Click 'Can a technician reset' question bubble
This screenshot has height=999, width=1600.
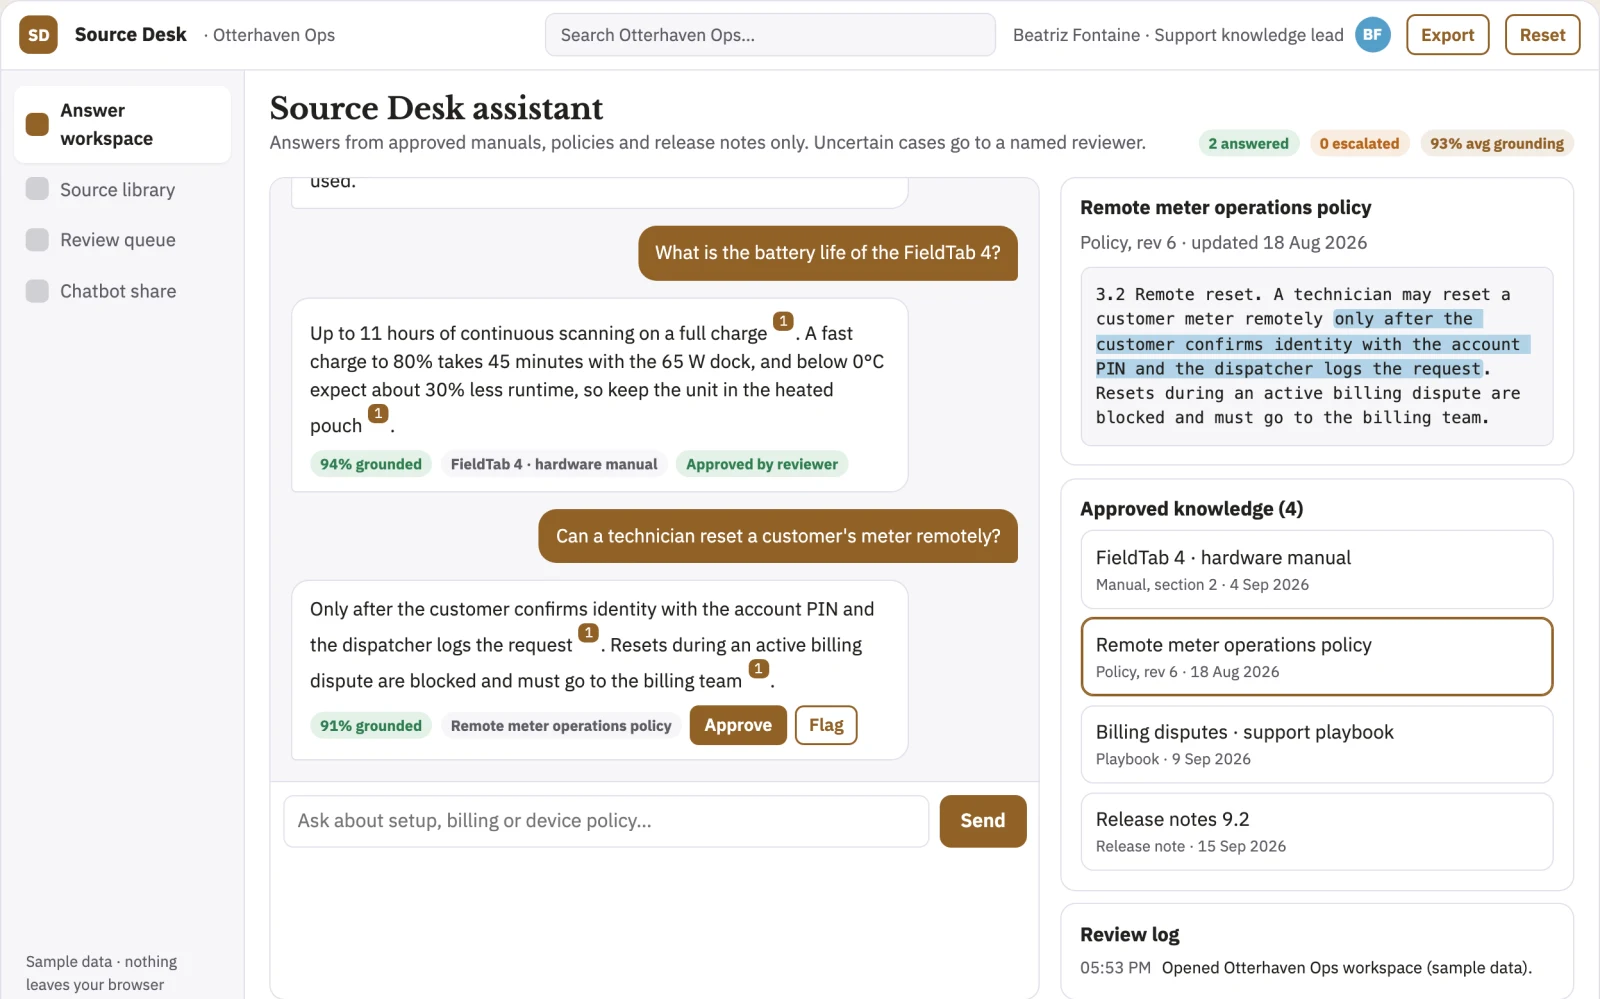click(778, 536)
